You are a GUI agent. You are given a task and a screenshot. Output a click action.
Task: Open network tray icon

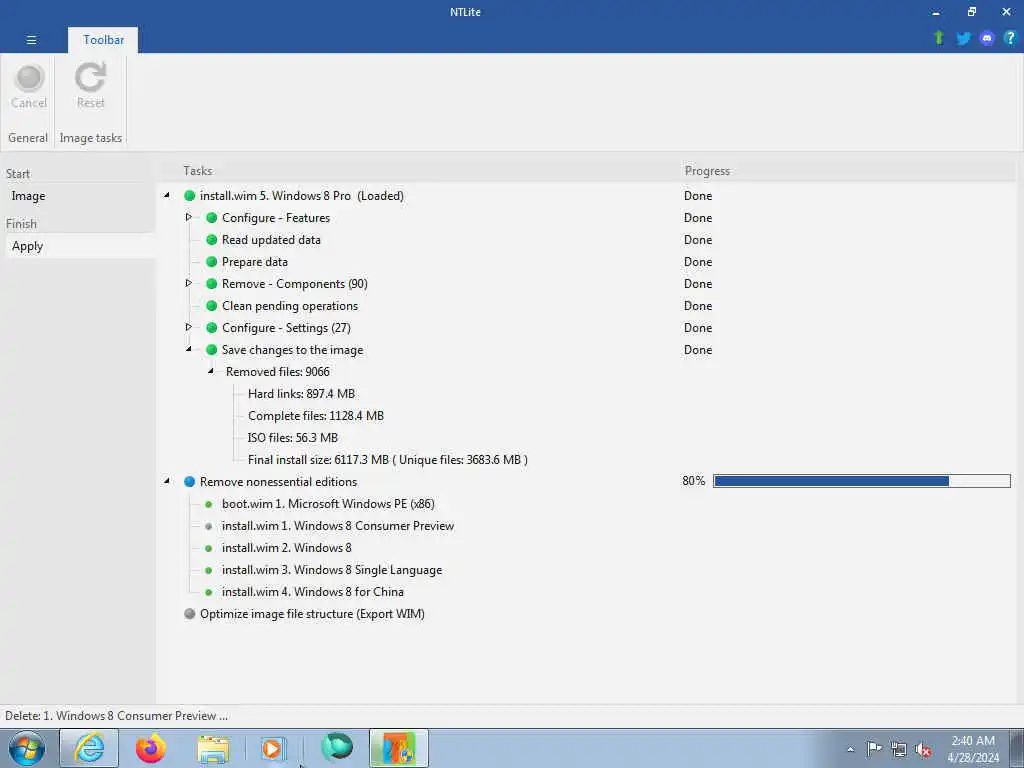899,750
